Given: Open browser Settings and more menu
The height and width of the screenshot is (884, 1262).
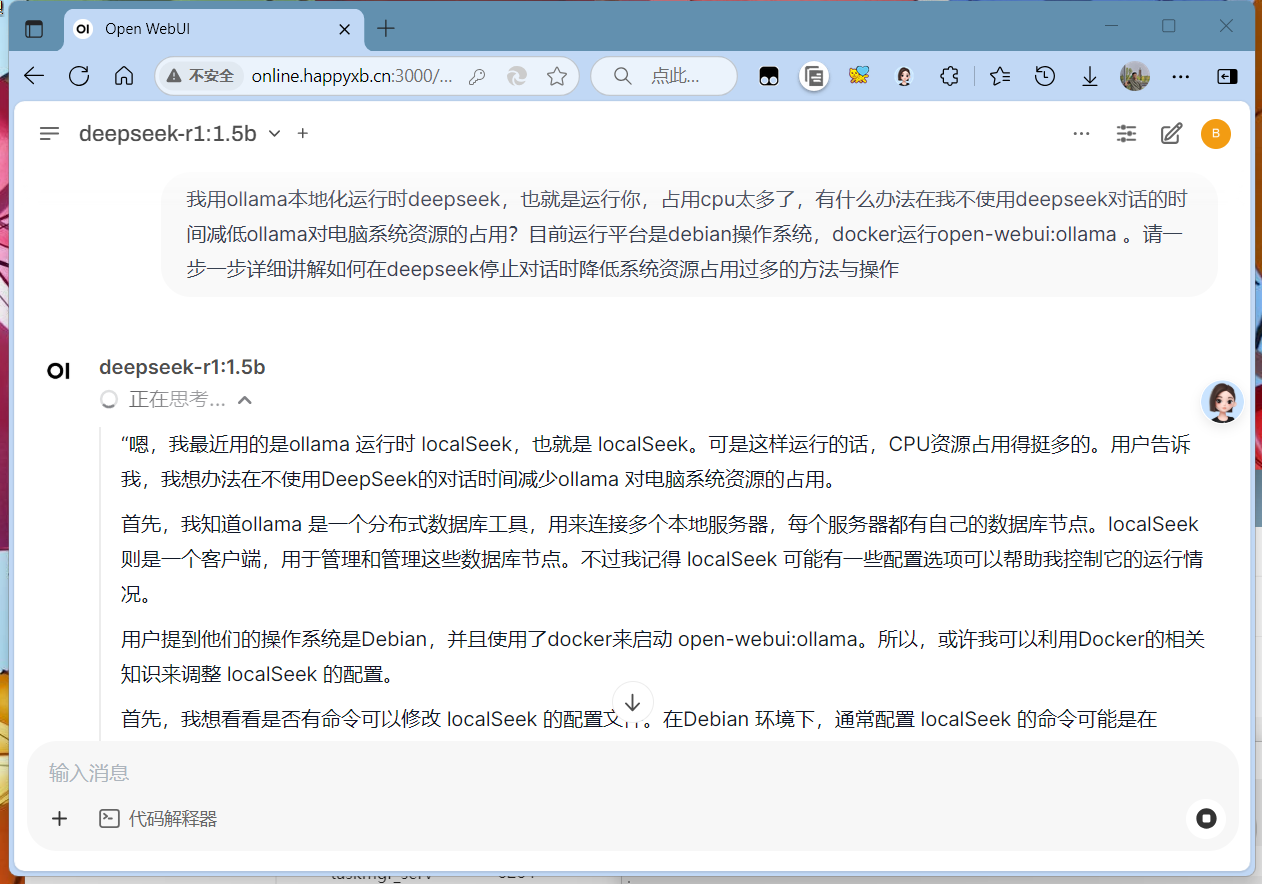Looking at the screenshot, I should coord(1181,76).
